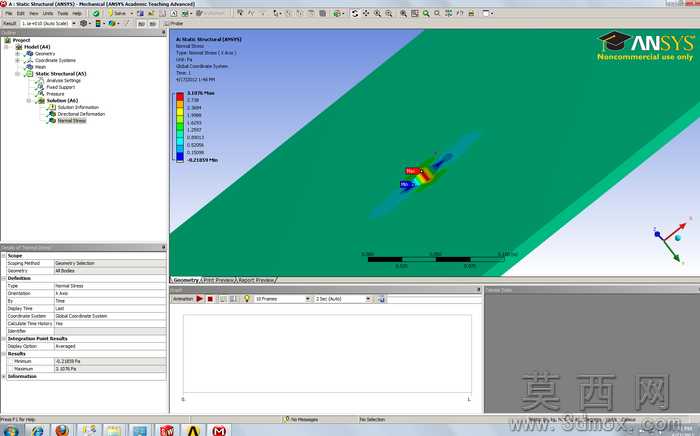
Task: Click the Probe tool icon
Action: click(x=174, y=23)
